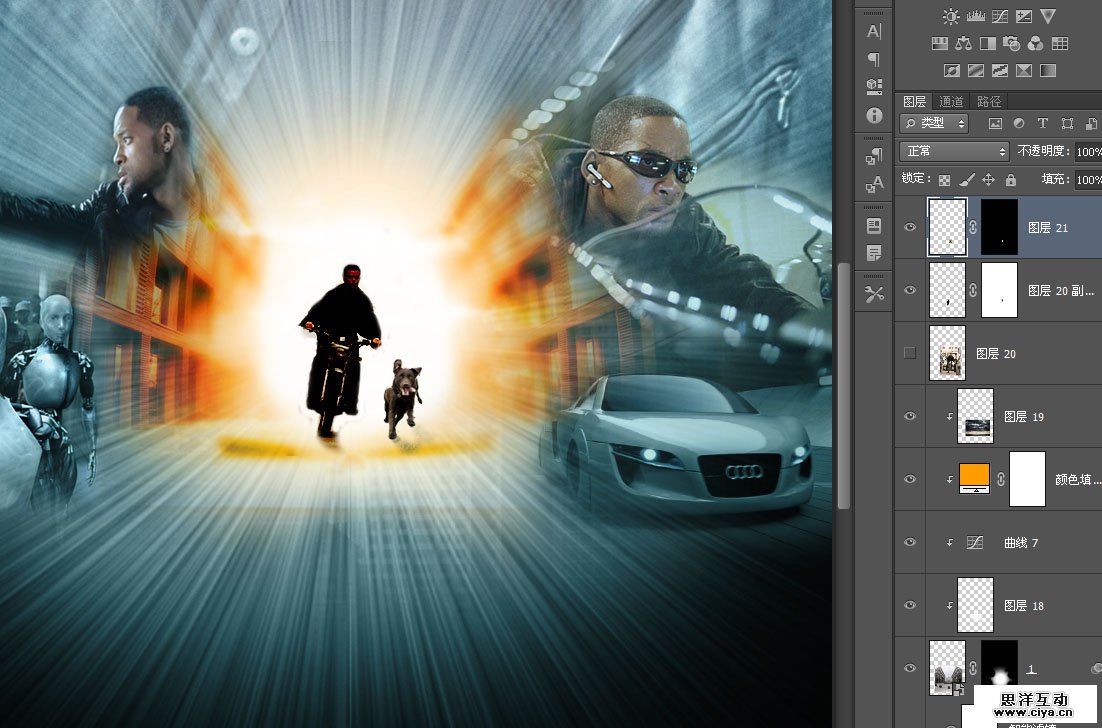The width and height of the screenshot is (1102, 728).
Task: Filter layers by shape layers
Action: tap(1067, 123)
